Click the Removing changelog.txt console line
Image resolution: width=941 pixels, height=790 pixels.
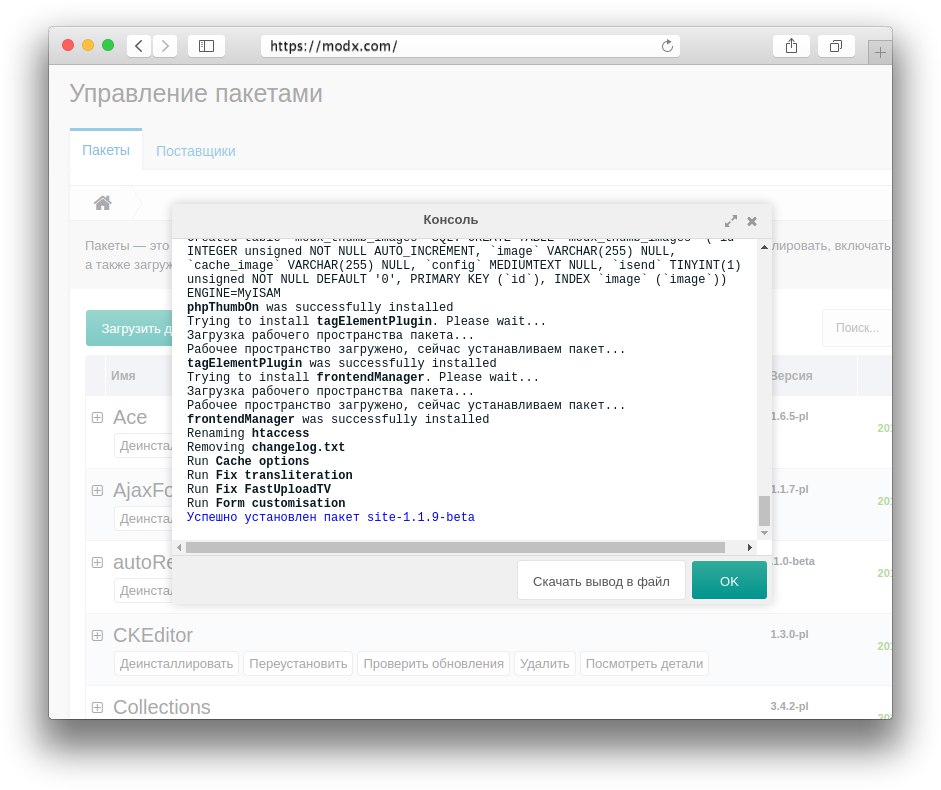point(266,447)
